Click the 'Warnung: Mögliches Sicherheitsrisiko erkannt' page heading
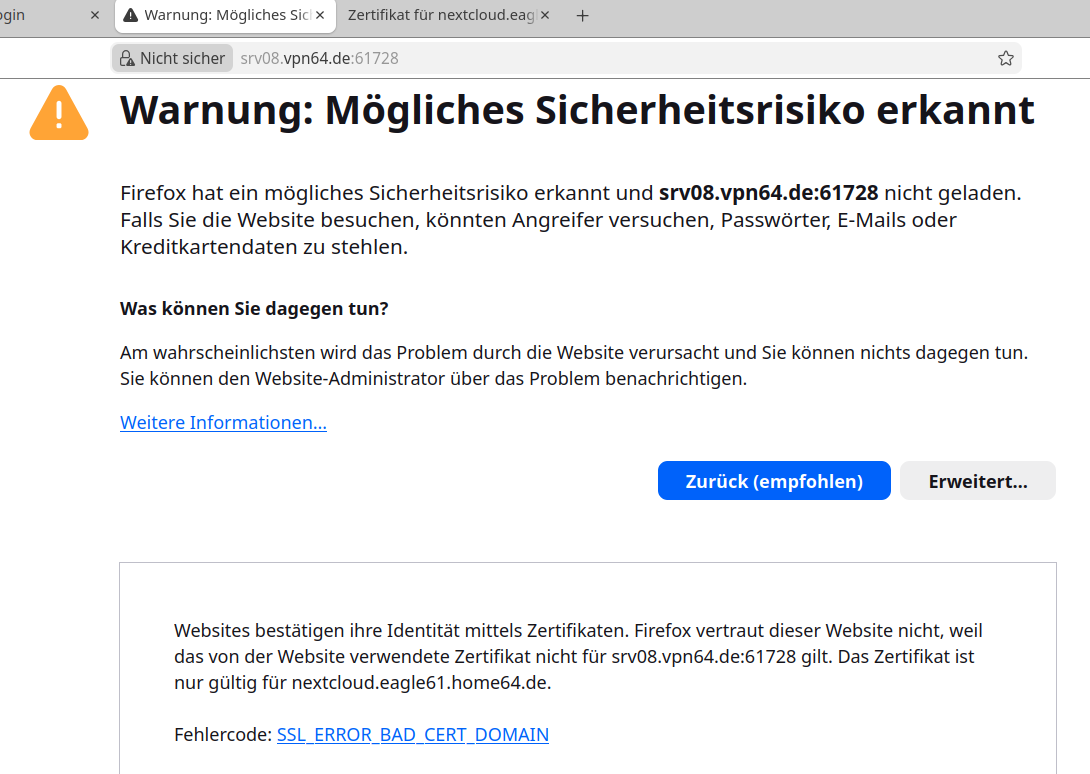1090x774 pixels. (577, 110)
